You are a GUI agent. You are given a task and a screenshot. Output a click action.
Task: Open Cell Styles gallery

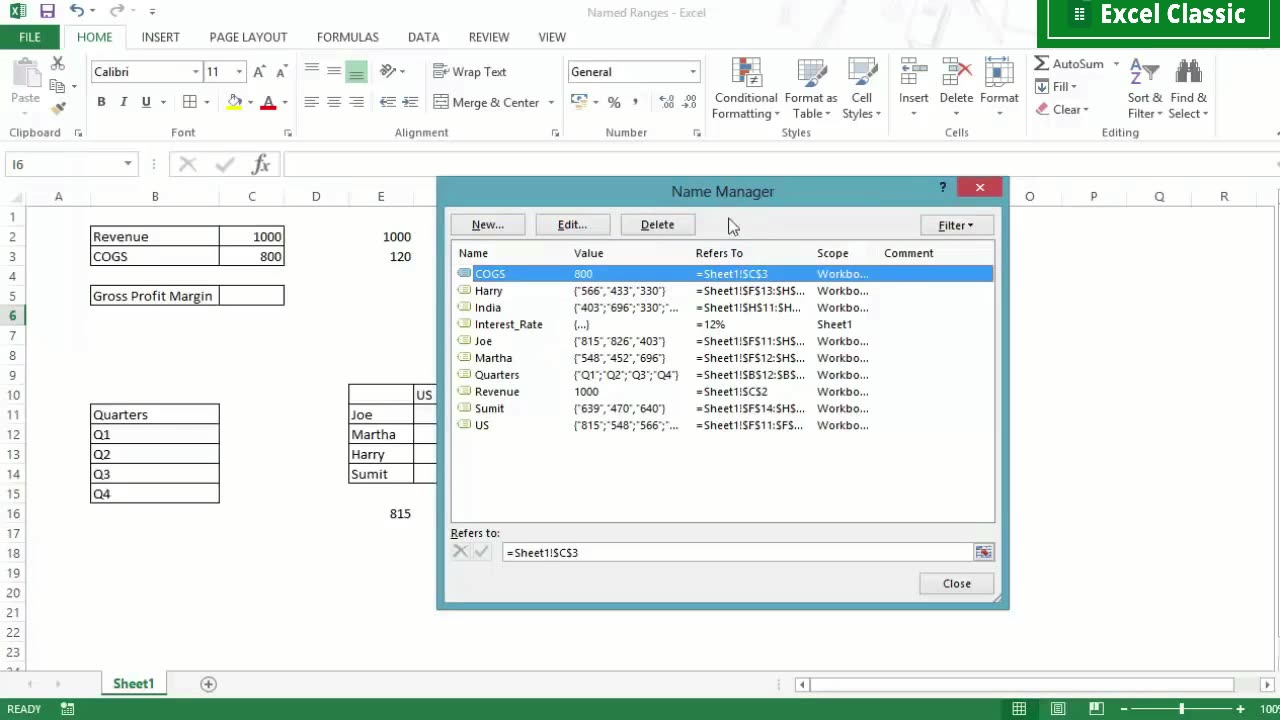coord(862,90)
